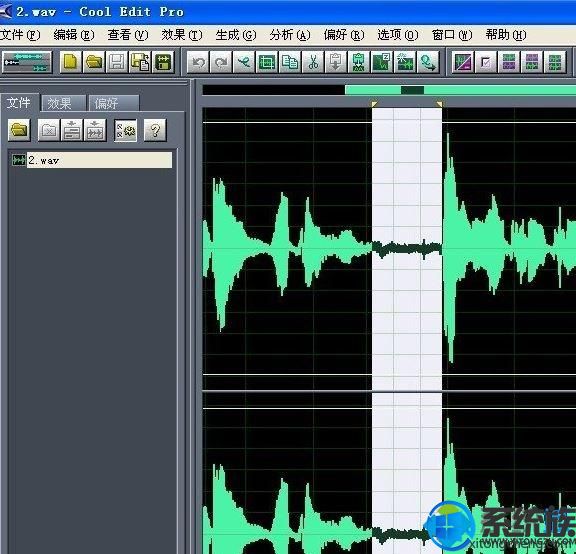Click the waveform icon beside 2.wav

pos(18,160)
